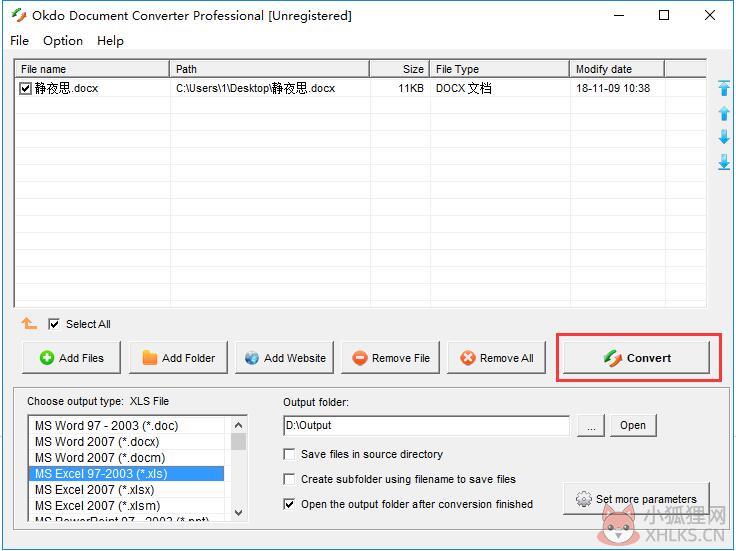Enable Create subfolder using filename option
This screenshot has height=551, width=736.
[289, 479]
